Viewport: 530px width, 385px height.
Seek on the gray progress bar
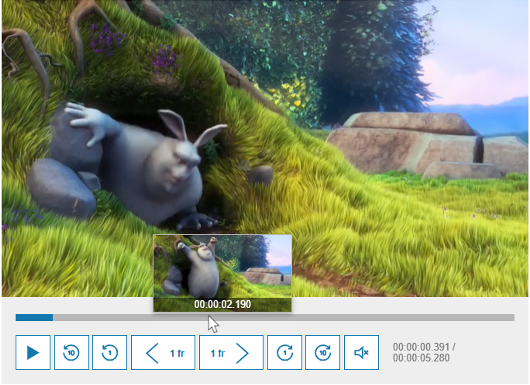[265, 317]
